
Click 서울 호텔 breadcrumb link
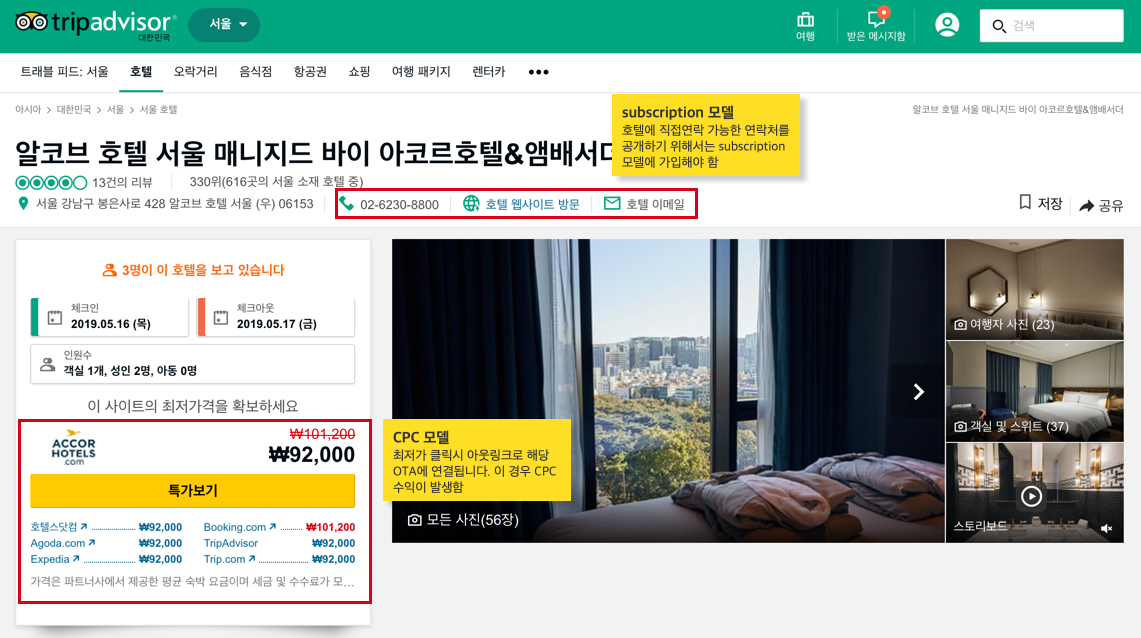pos(159,110)
